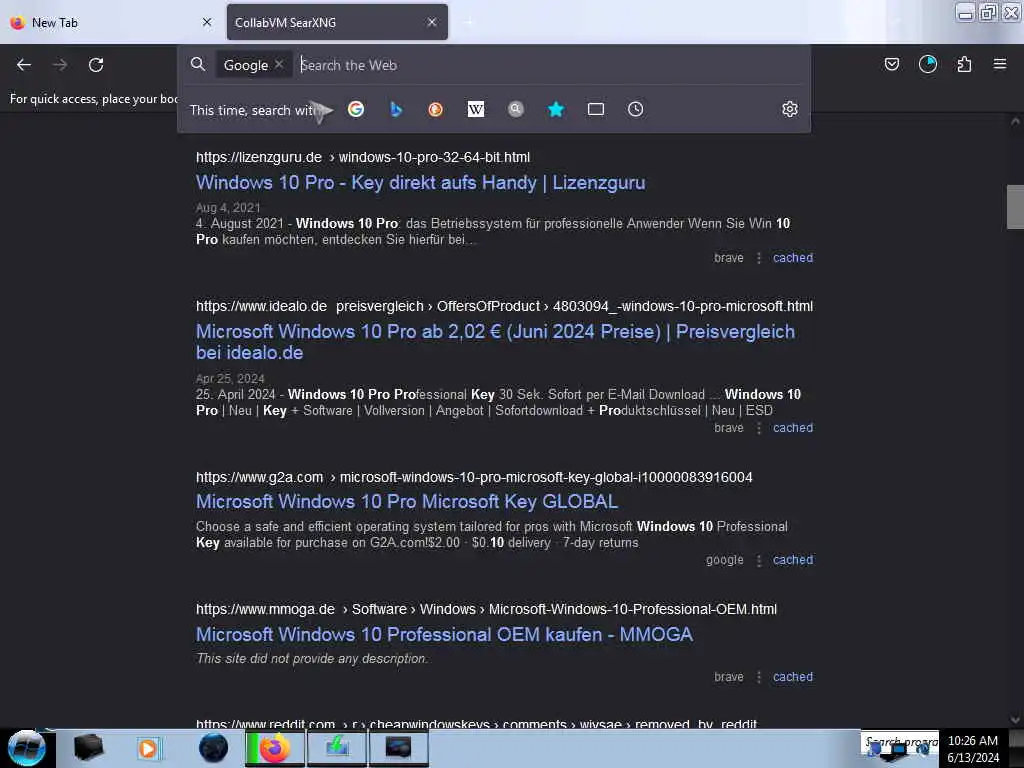Click 'Aug 4, 2021' date text
The width and height of the screenshot is (1024, 768).
click(x=228, y=208)
